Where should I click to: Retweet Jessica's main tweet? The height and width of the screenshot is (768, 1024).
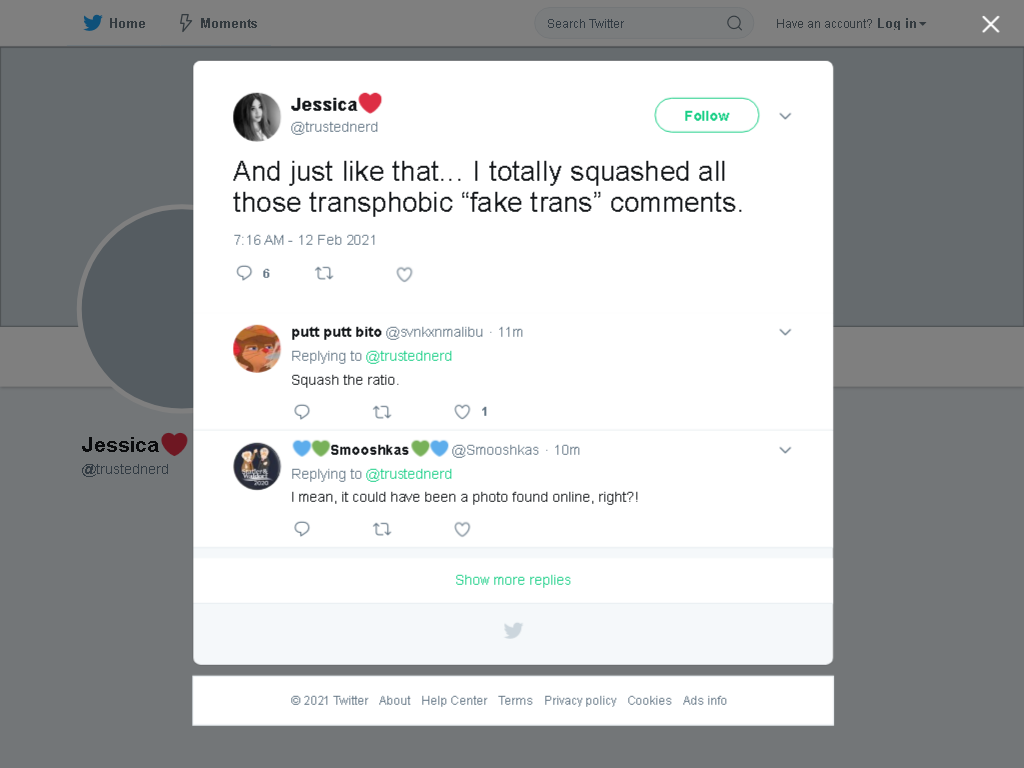tap(324, 273)
